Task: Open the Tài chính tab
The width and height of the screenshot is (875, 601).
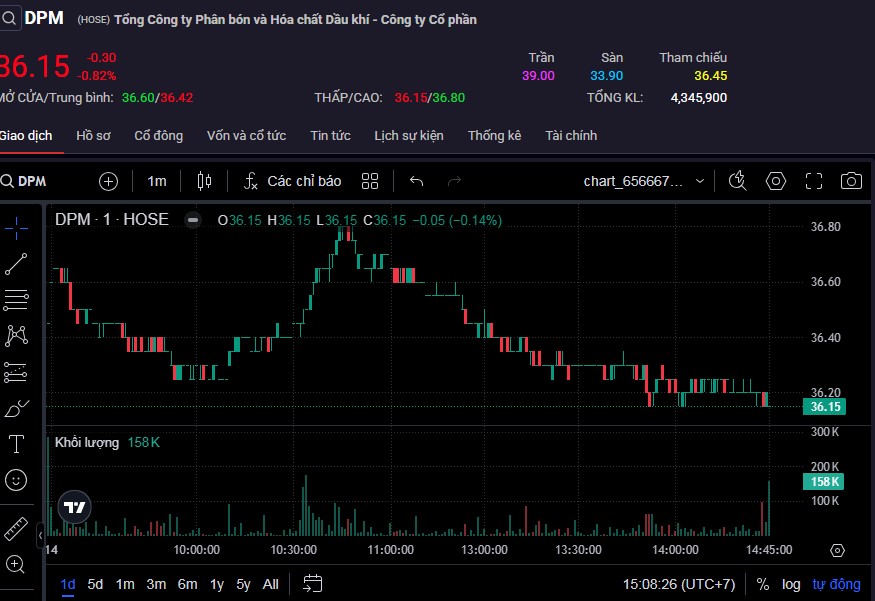Action: [x=571, y=135]
